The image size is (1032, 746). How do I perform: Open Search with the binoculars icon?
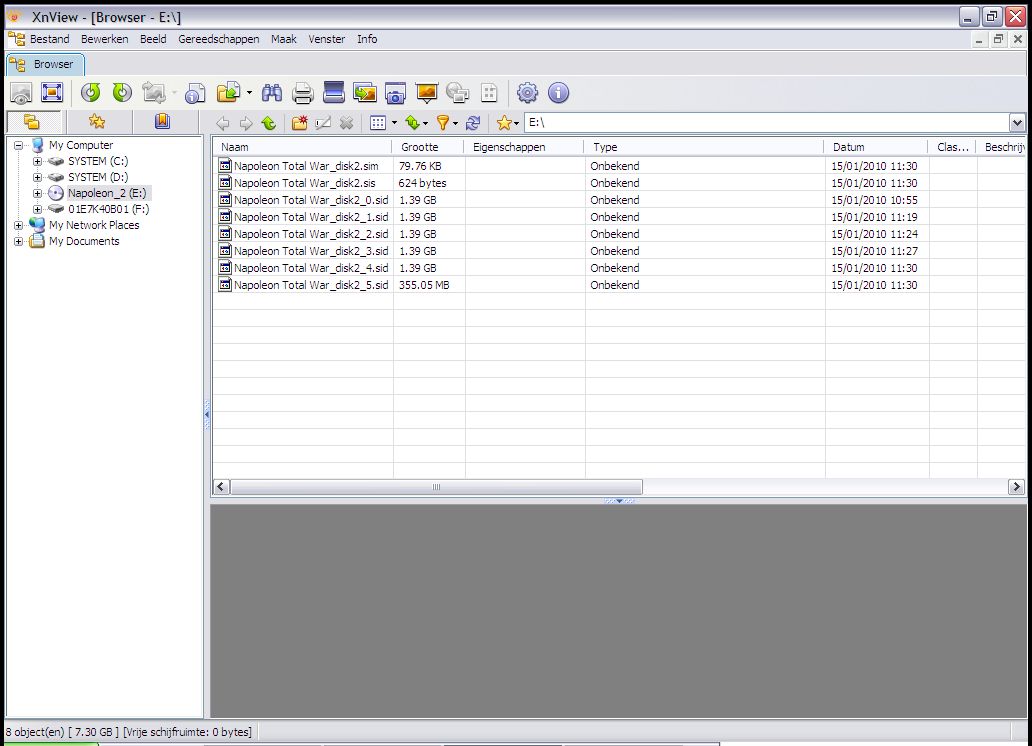coord(272,93)
